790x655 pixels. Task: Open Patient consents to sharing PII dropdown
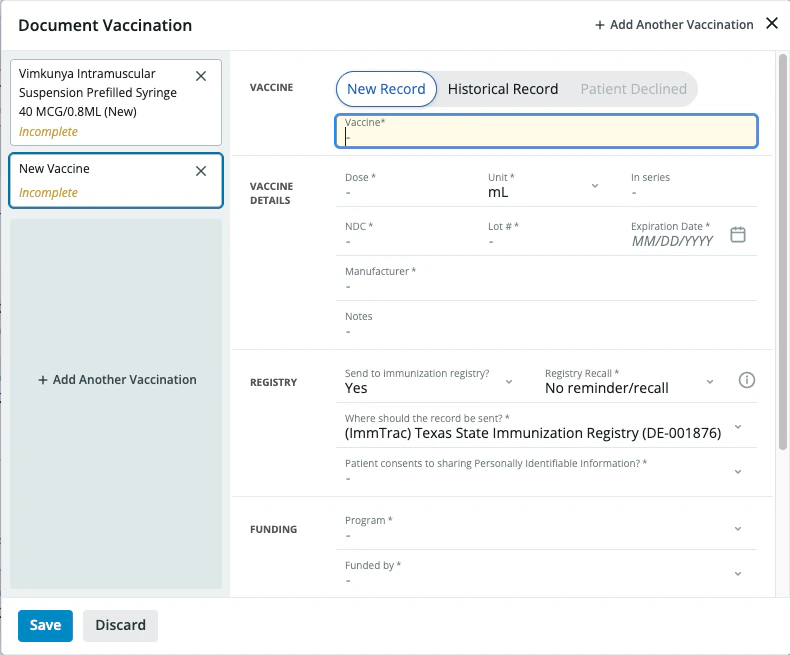click(x=547, y=471)
